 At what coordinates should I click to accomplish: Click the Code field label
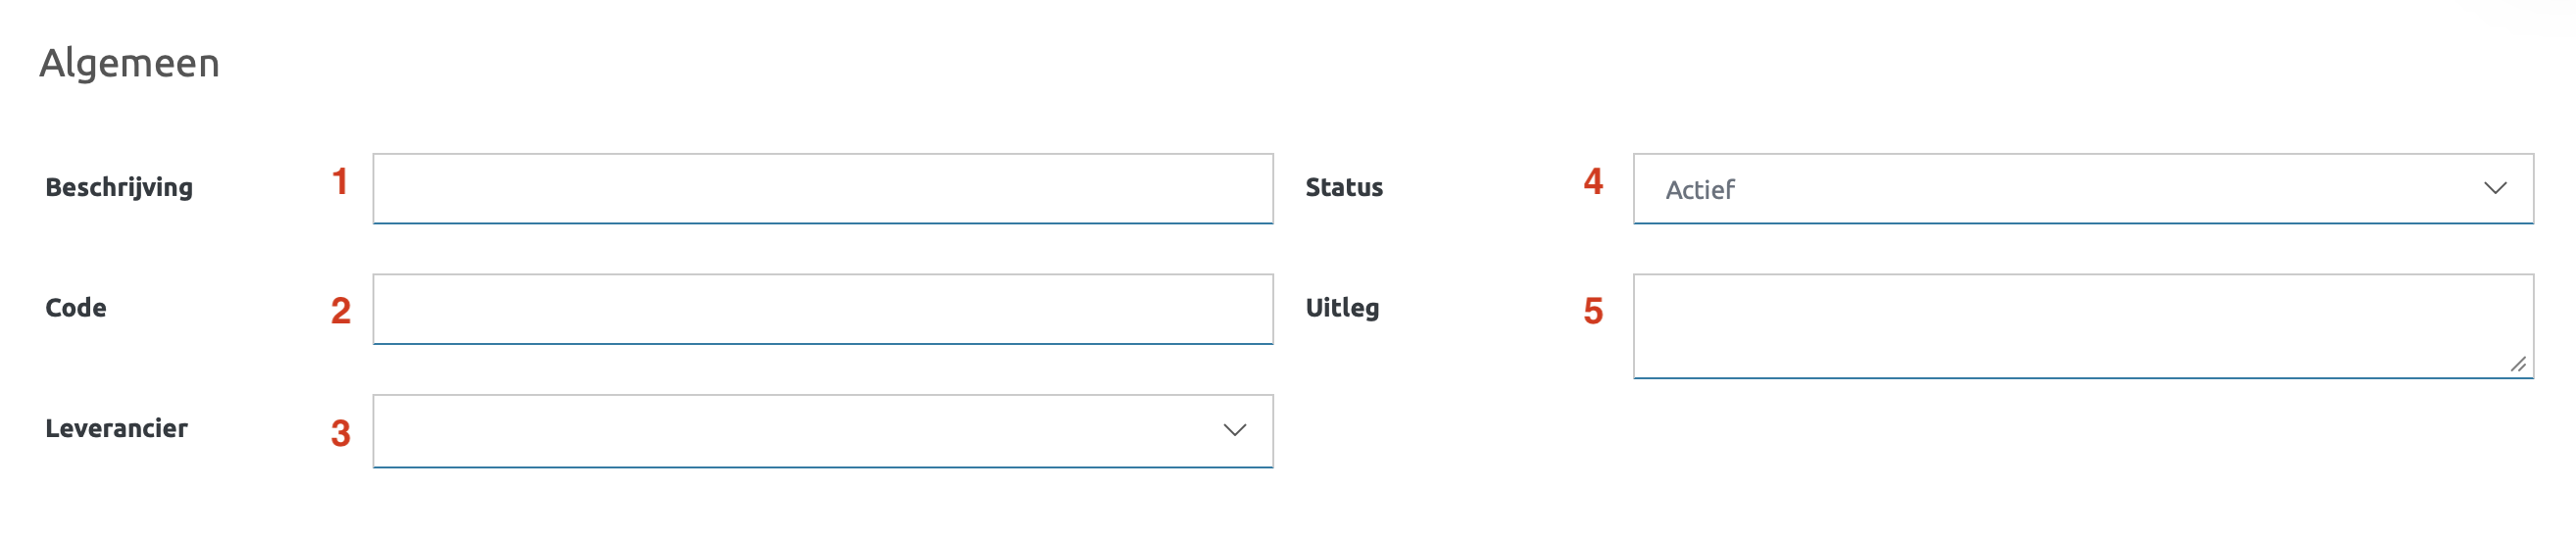(x=76, y=308)
